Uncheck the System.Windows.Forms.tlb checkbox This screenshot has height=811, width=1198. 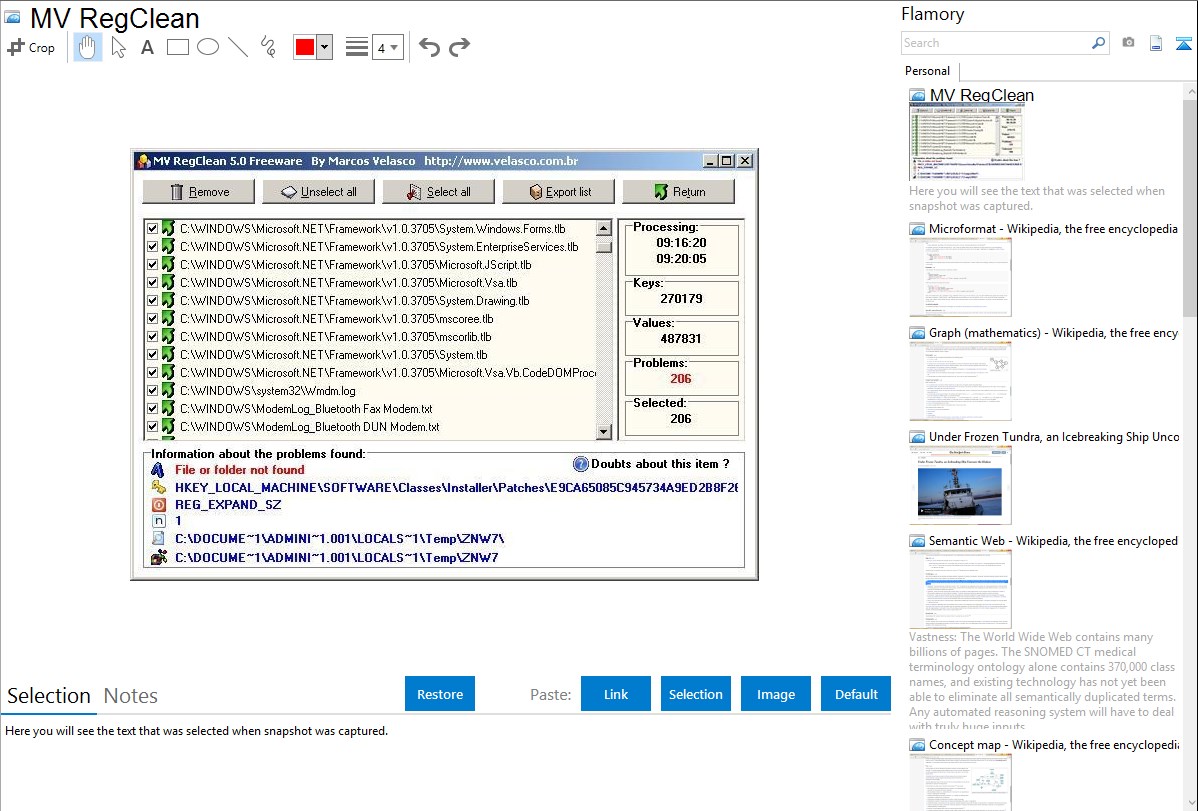(153, 229)
